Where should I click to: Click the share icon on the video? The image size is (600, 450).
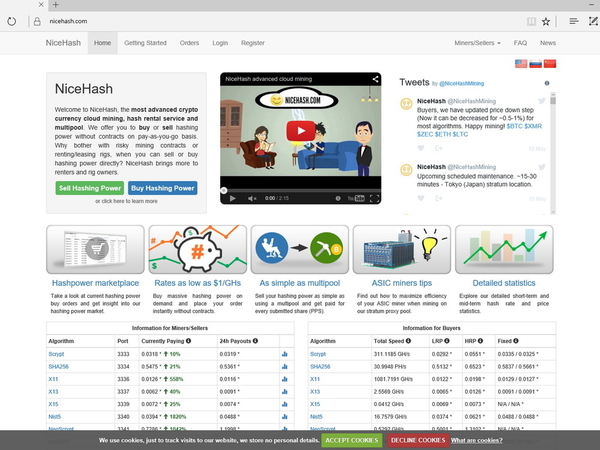376,79
